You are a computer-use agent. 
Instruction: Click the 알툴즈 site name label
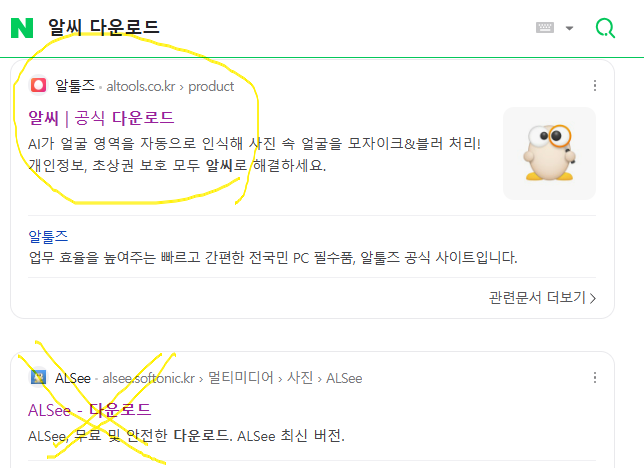pos(75,86)
